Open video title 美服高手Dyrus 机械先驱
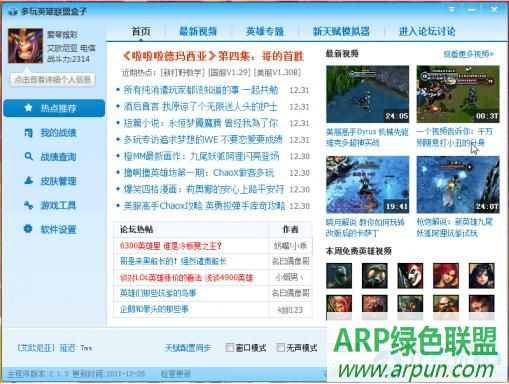 [x=367, y=137]
